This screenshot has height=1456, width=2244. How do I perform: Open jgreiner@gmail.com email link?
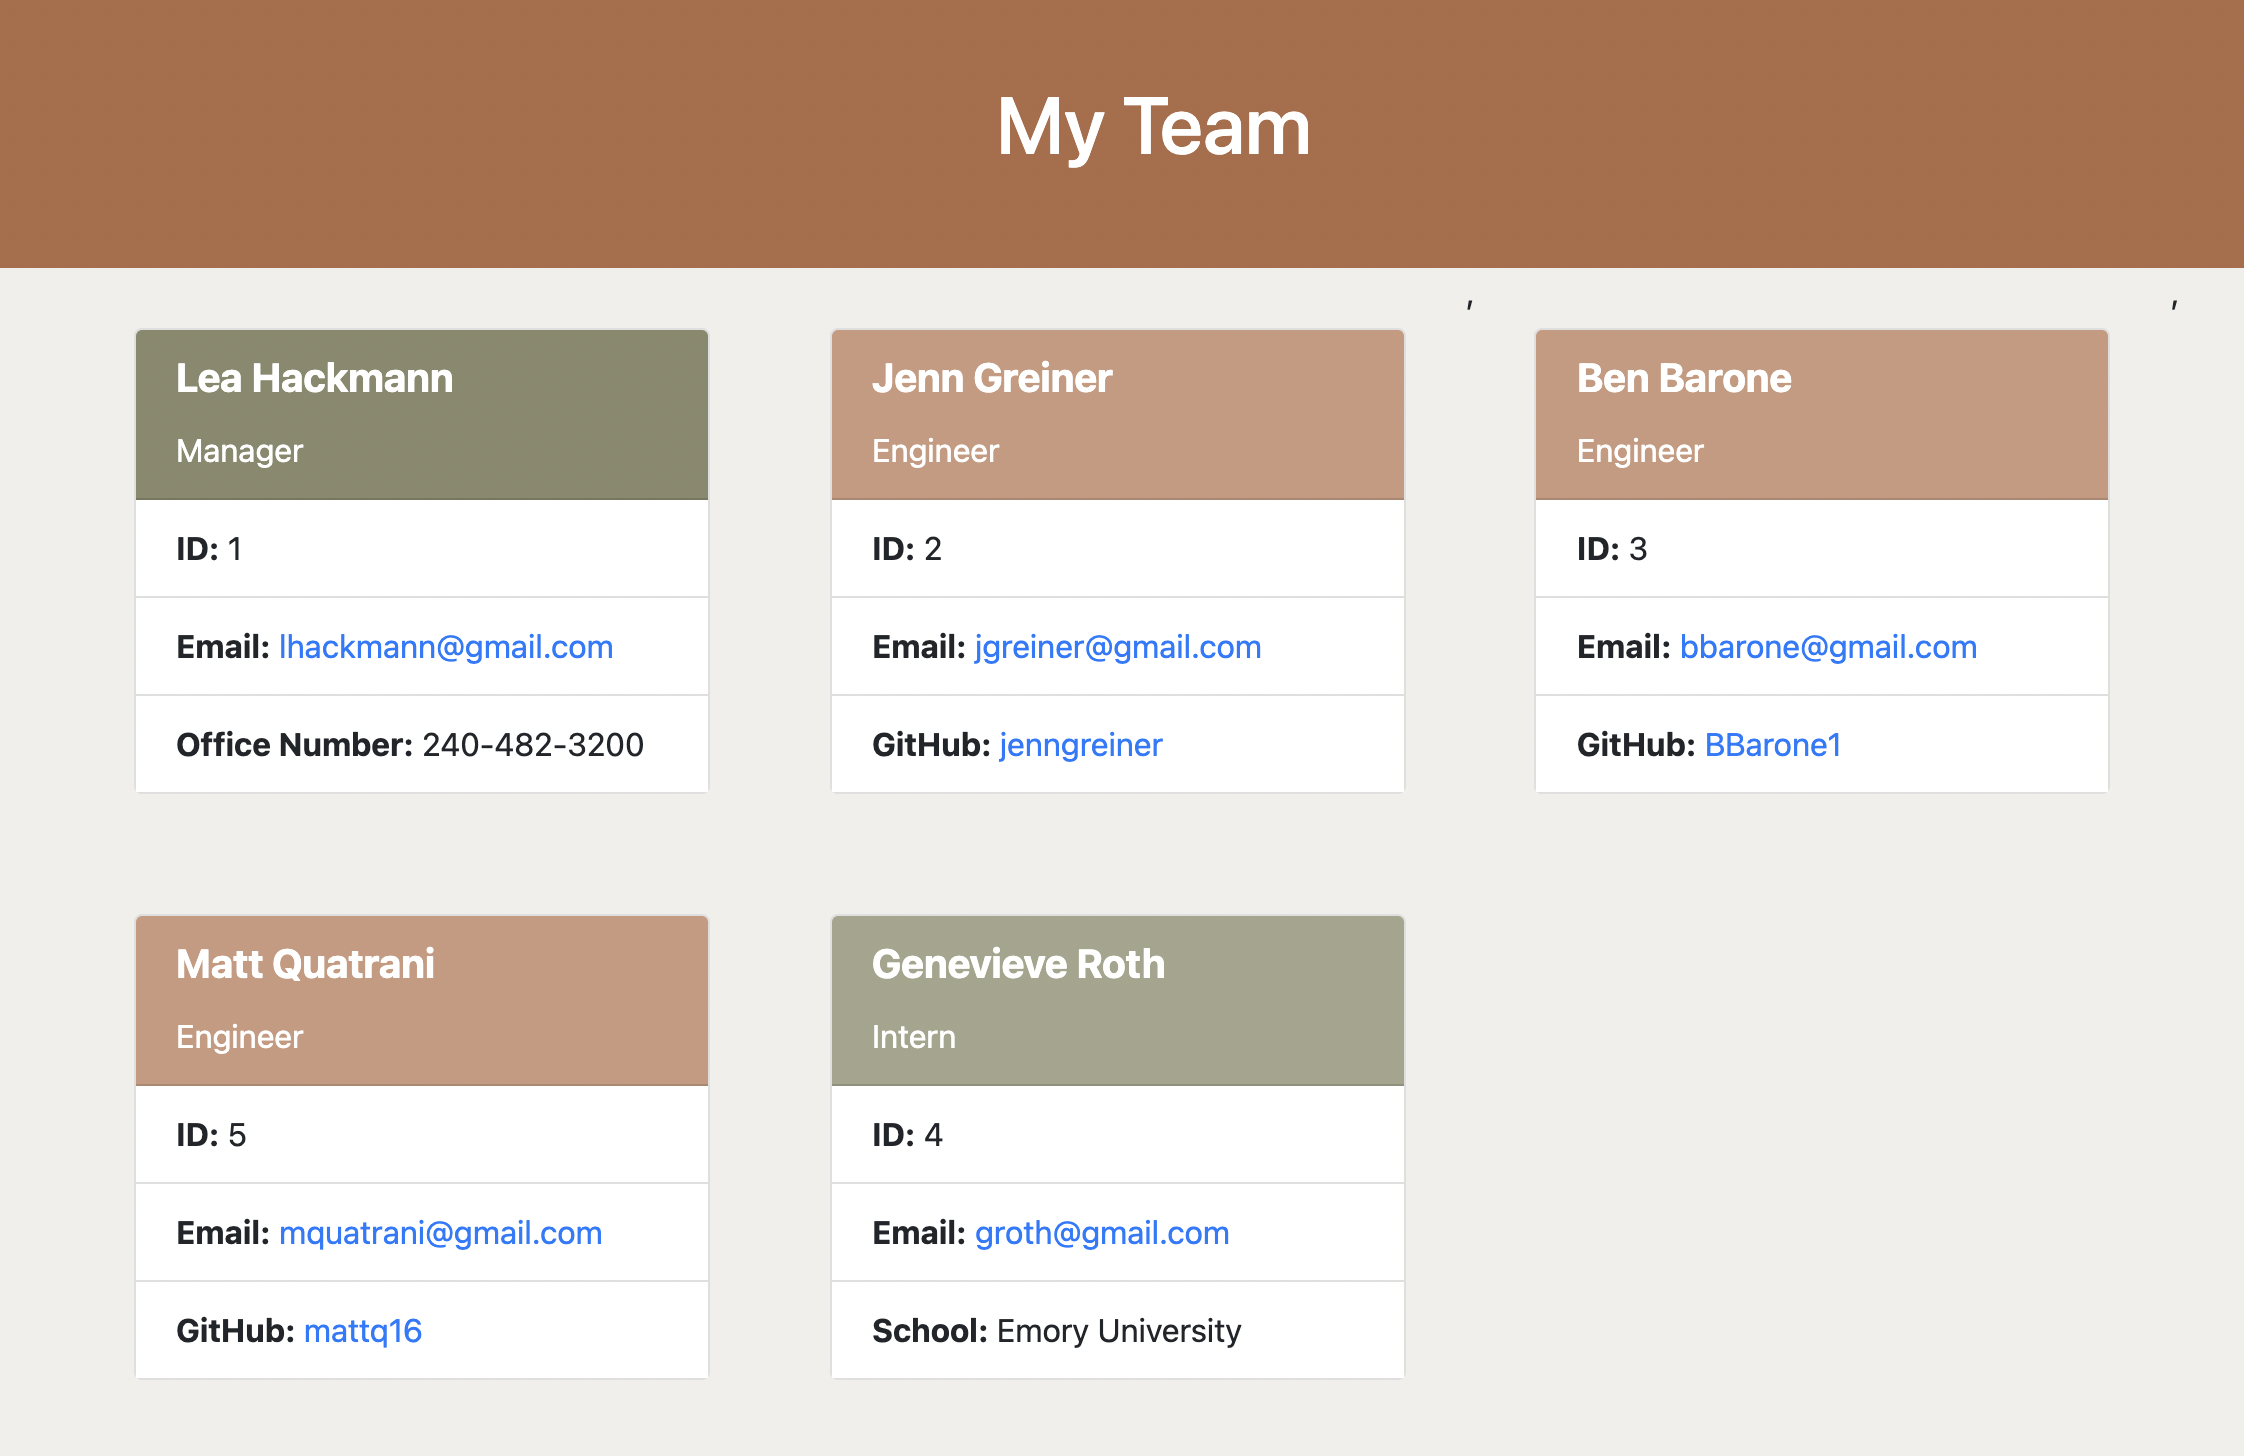(1116, 647)
